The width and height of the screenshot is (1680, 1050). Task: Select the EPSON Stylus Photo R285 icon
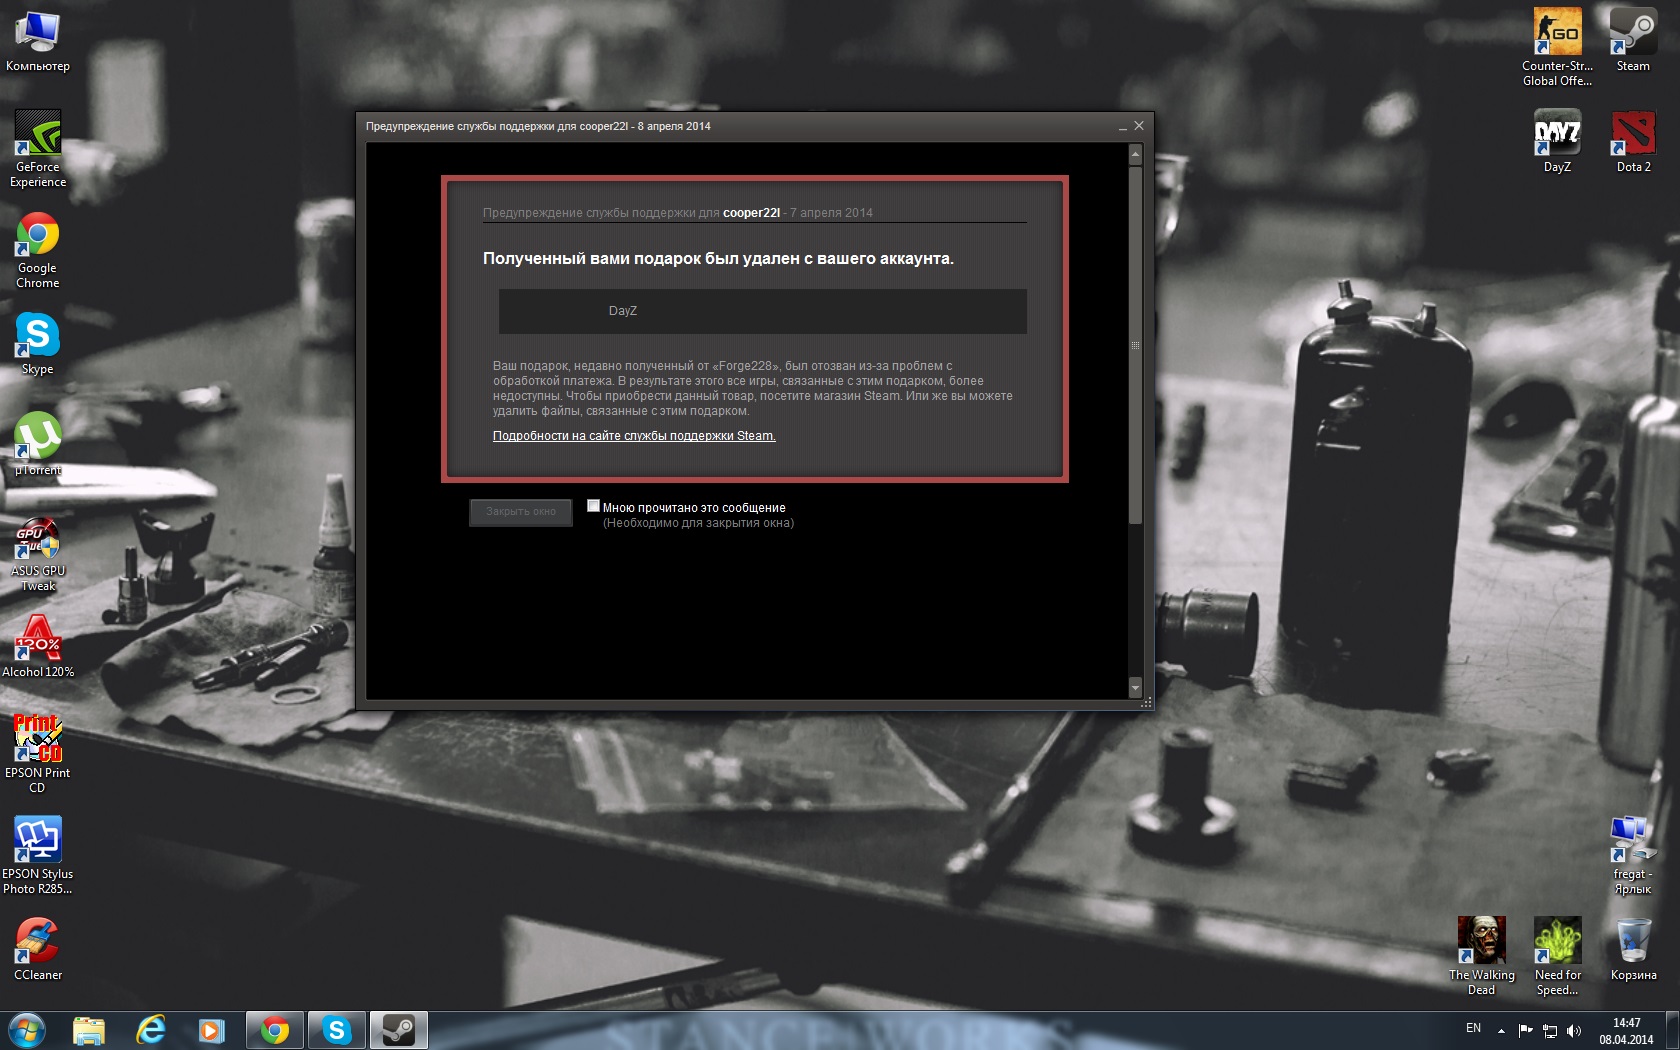[38, 855]
